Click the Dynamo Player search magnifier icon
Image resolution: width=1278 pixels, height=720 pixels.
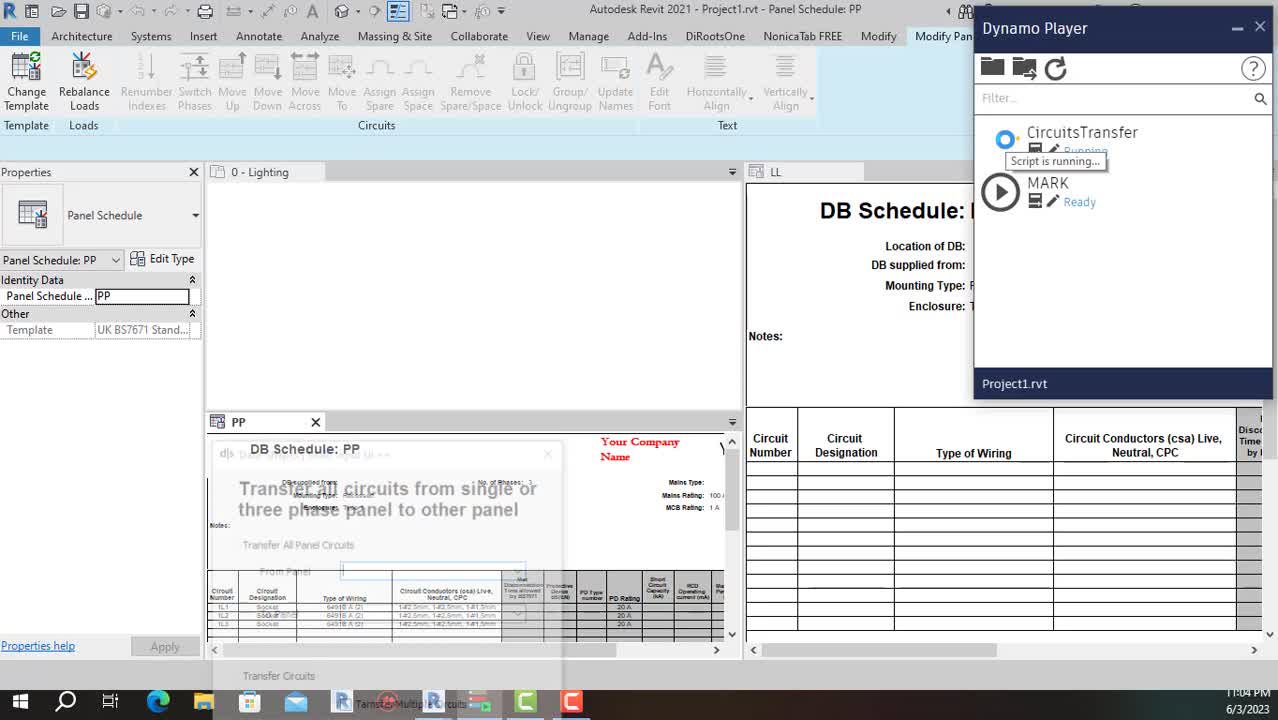click(x=1260, y=98)
